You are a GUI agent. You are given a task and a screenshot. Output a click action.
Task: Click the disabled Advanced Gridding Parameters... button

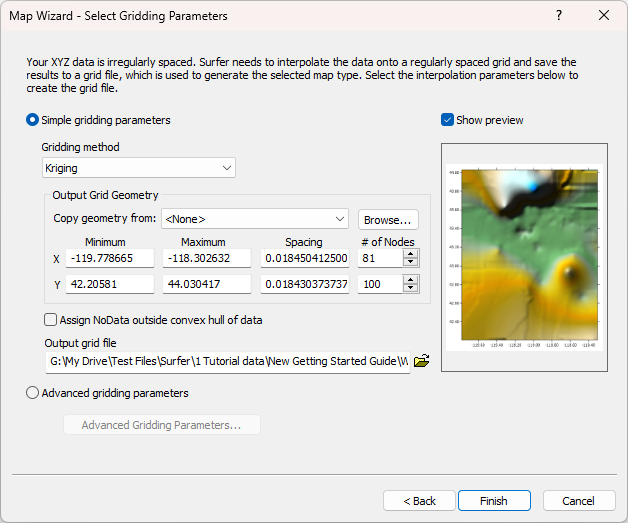[162, 424]
